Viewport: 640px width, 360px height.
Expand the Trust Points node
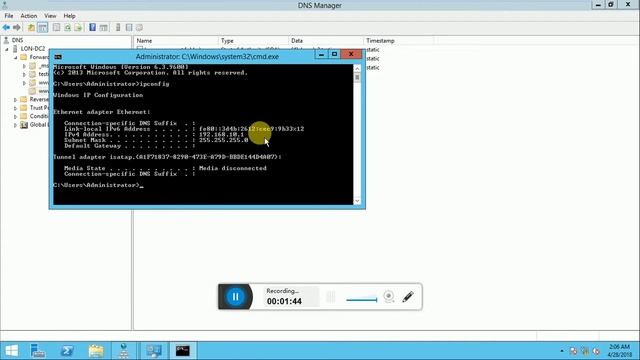pos(16,108)
